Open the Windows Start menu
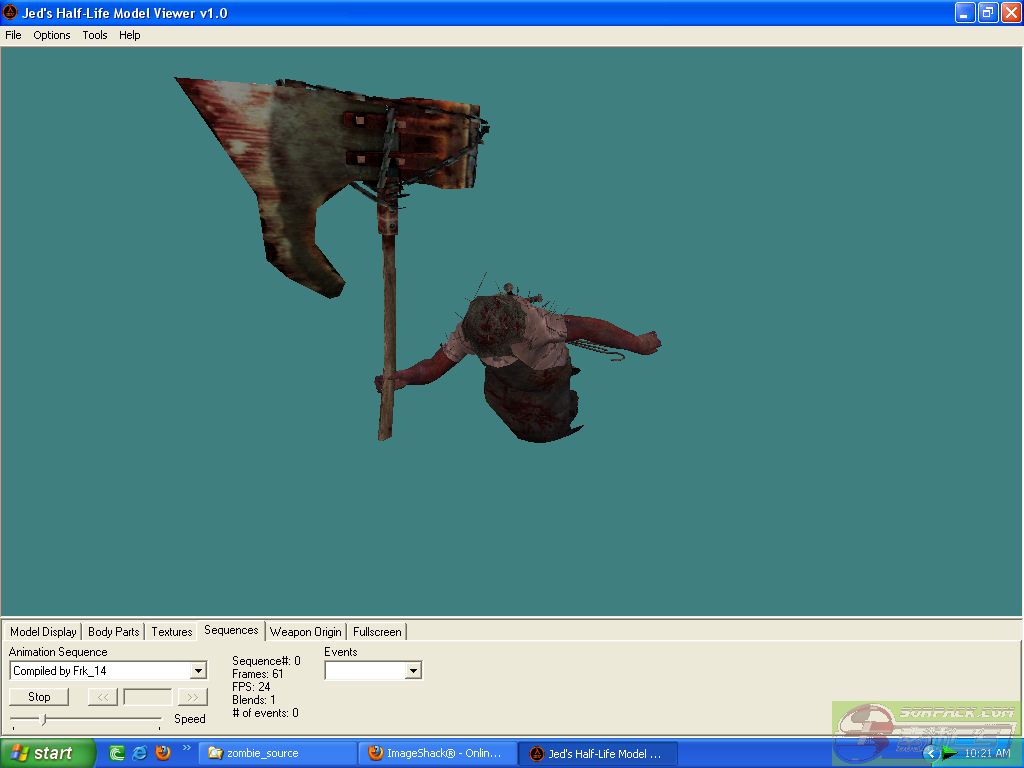The height and width of the screenshot is (768, 1024). 47,753
